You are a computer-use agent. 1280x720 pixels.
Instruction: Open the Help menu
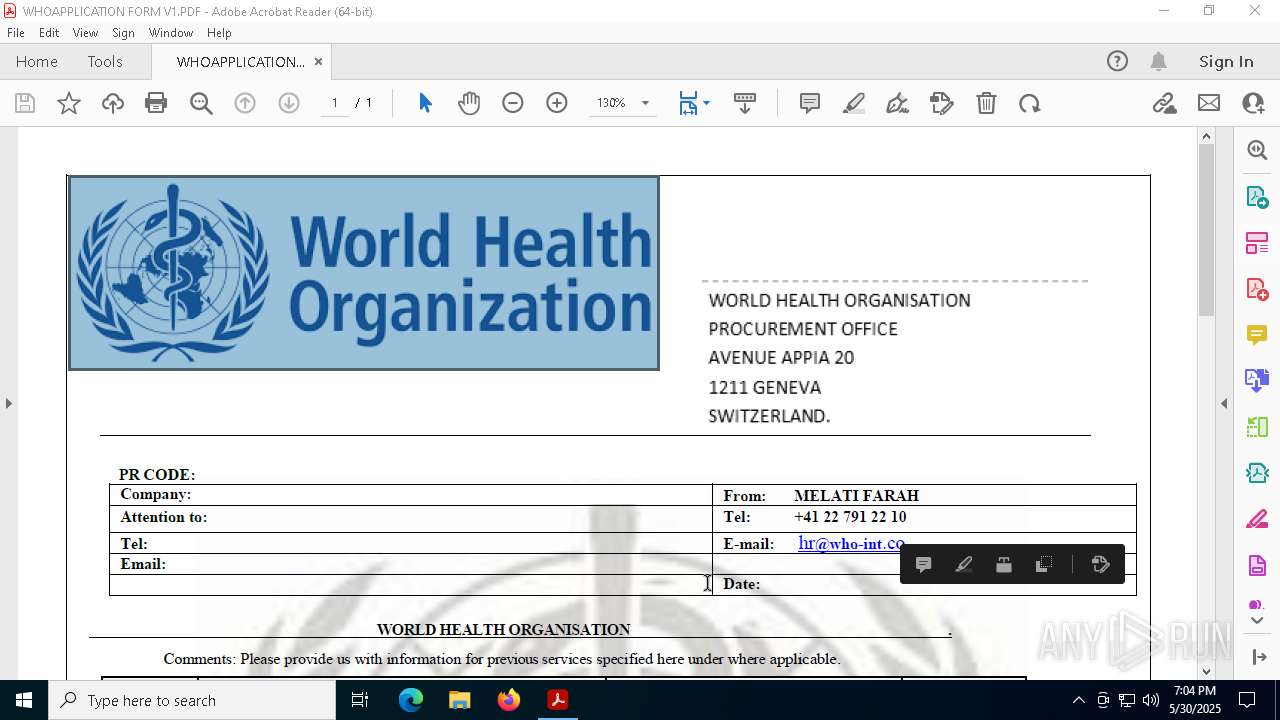219,33
